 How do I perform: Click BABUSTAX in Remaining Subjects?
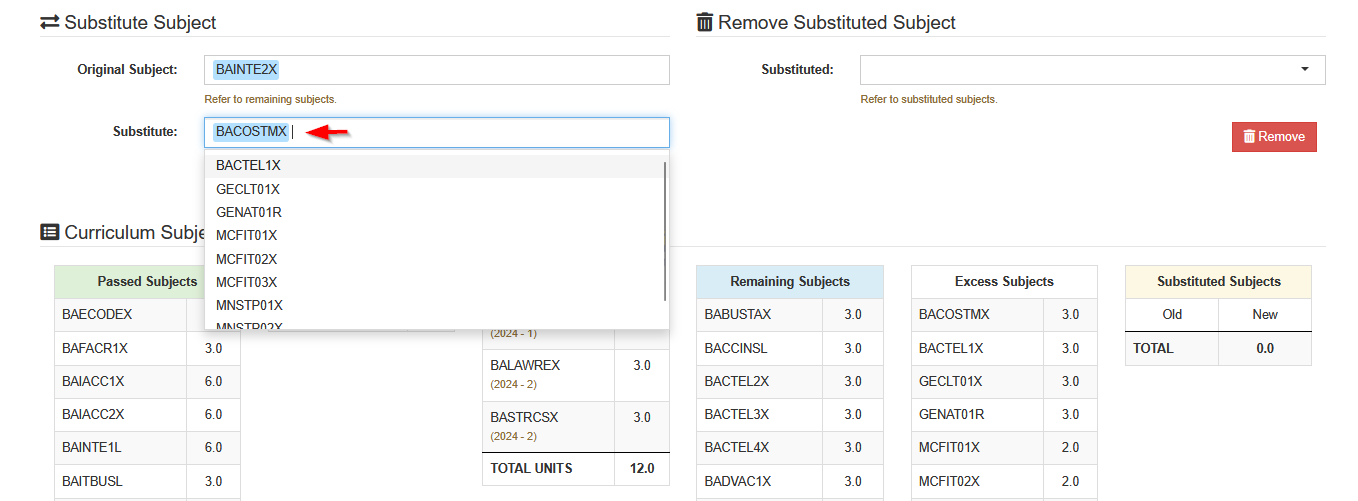[x=738, y=315]
